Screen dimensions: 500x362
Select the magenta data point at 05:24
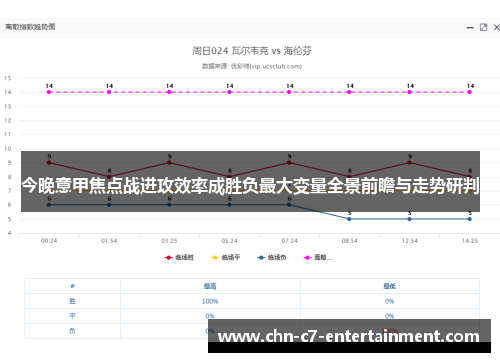[x=229, y=92]
